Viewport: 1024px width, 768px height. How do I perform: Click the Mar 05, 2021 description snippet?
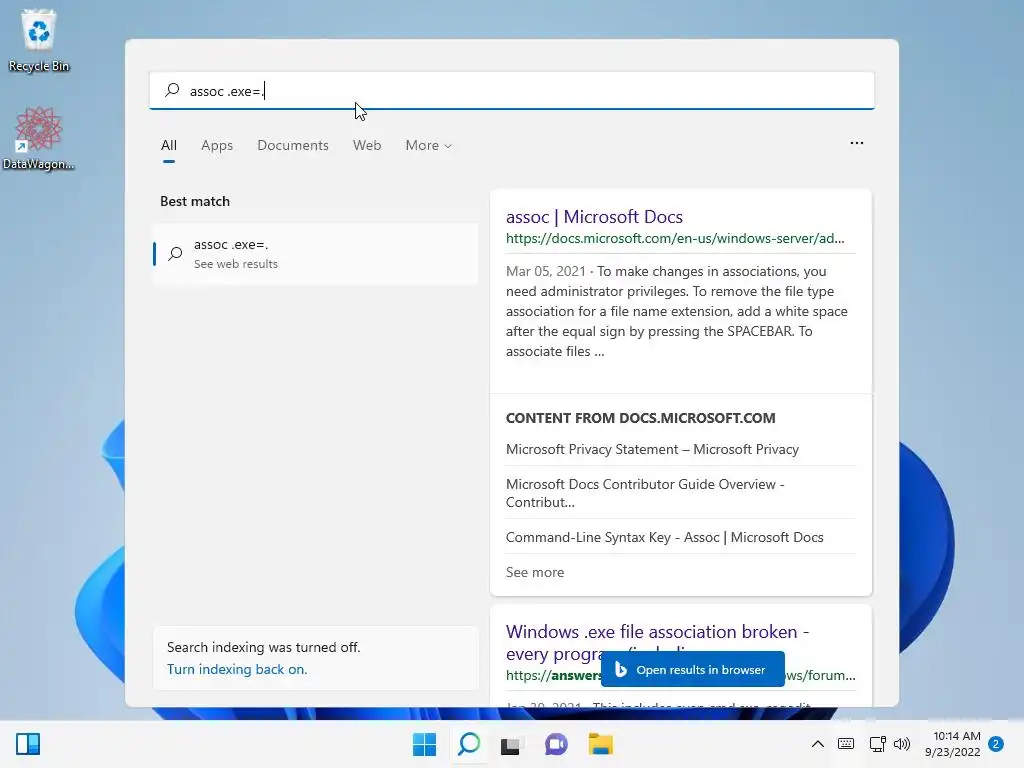pyautogui.click(x=677, y=312)
